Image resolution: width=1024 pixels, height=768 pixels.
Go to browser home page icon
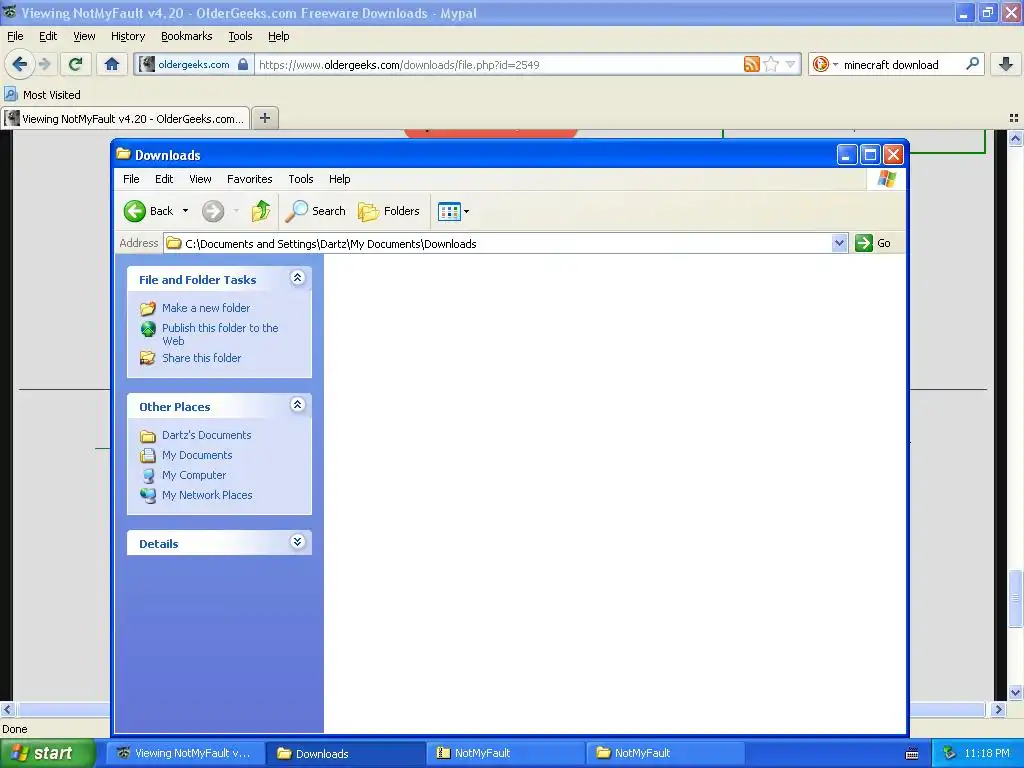(x=112, y=64)
